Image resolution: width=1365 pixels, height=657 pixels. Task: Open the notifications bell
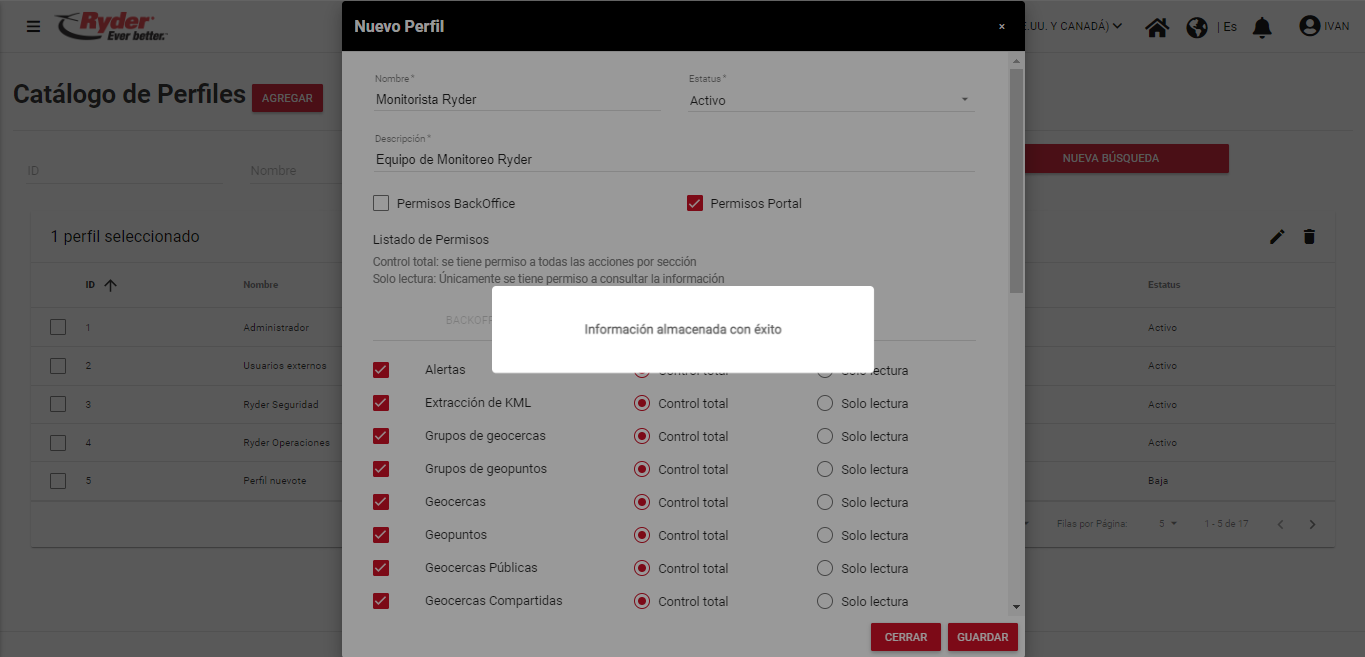pyautogui.click(x=1262, y=27)
